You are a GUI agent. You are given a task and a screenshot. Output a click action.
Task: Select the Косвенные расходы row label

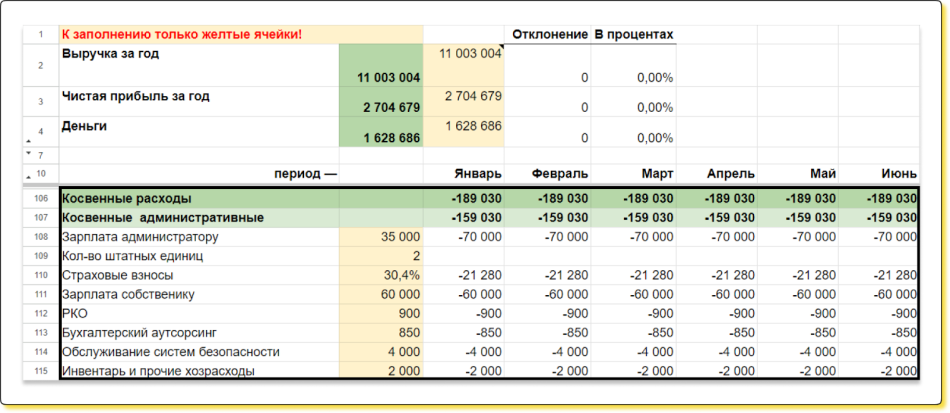pos(198,198)
